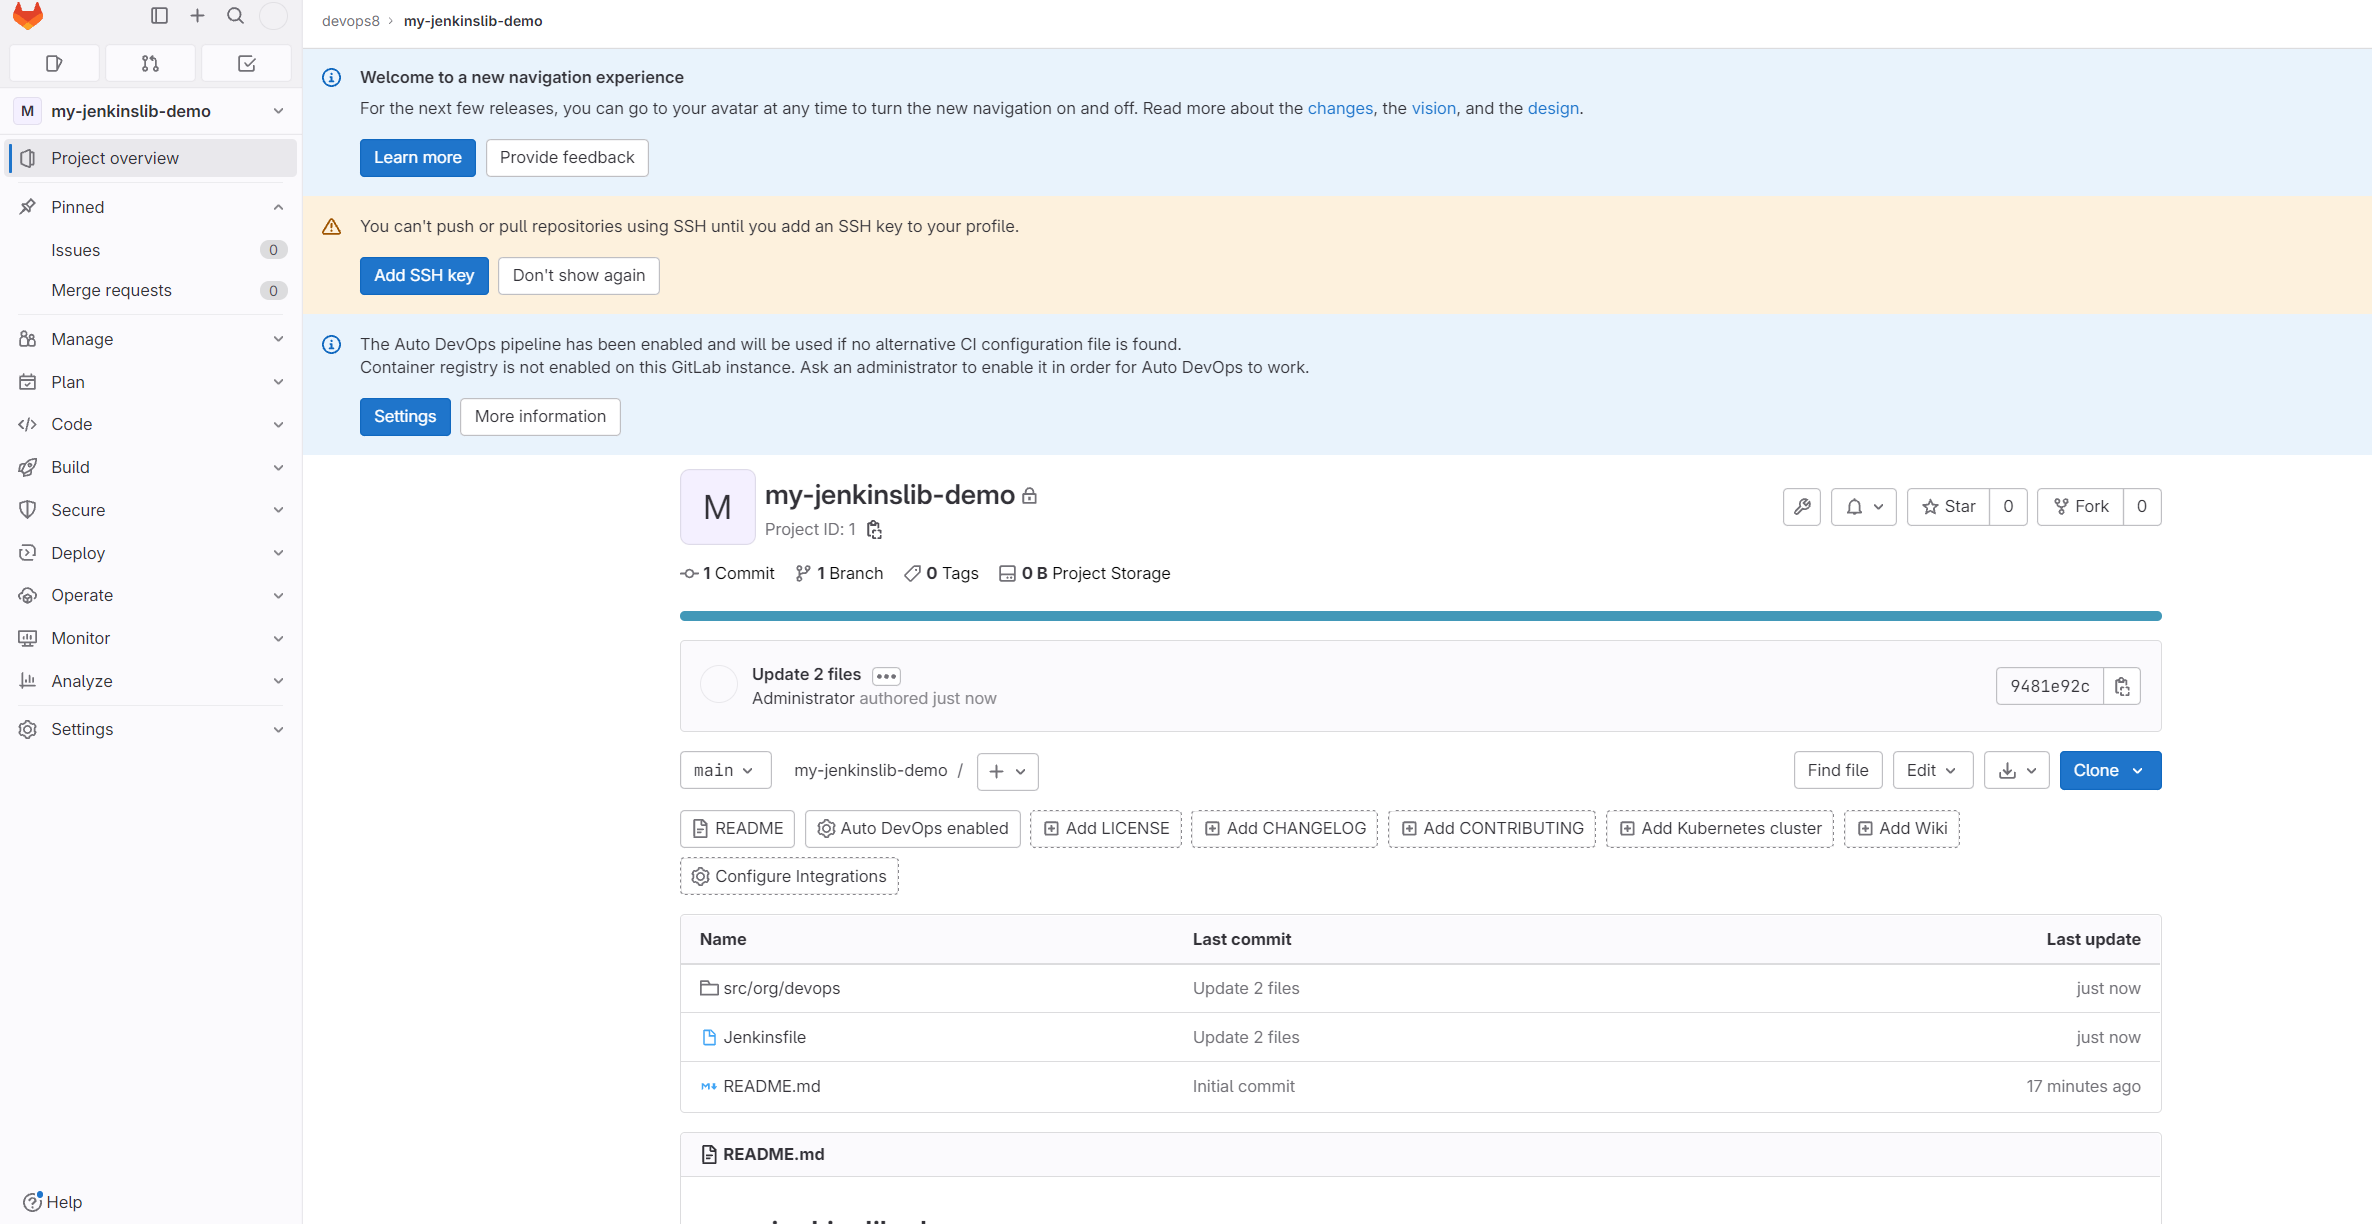Screen dimensions: 2372x1224
Task: Click Learn more button
Action: pos(417,157)
